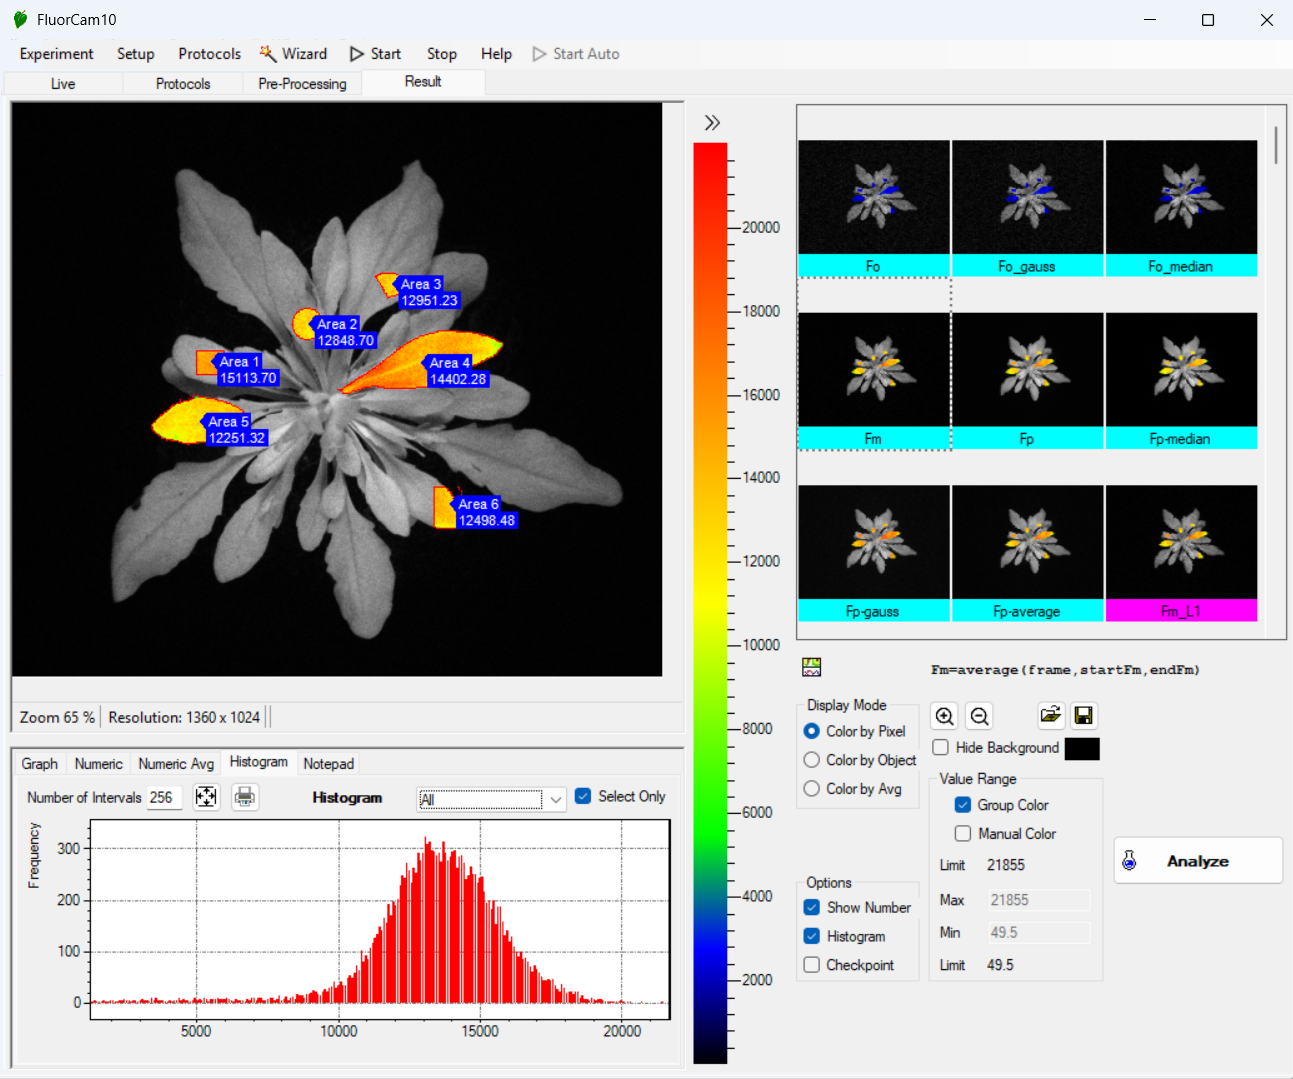
Task: Click the black background color swatch
Action: click(1082, 749)
